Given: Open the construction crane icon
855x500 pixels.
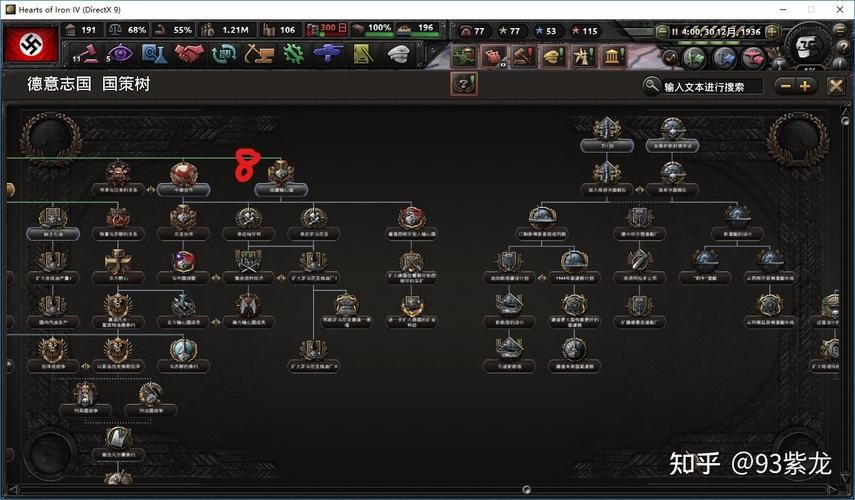Looking at the screenshot, I should coord(258,53).
